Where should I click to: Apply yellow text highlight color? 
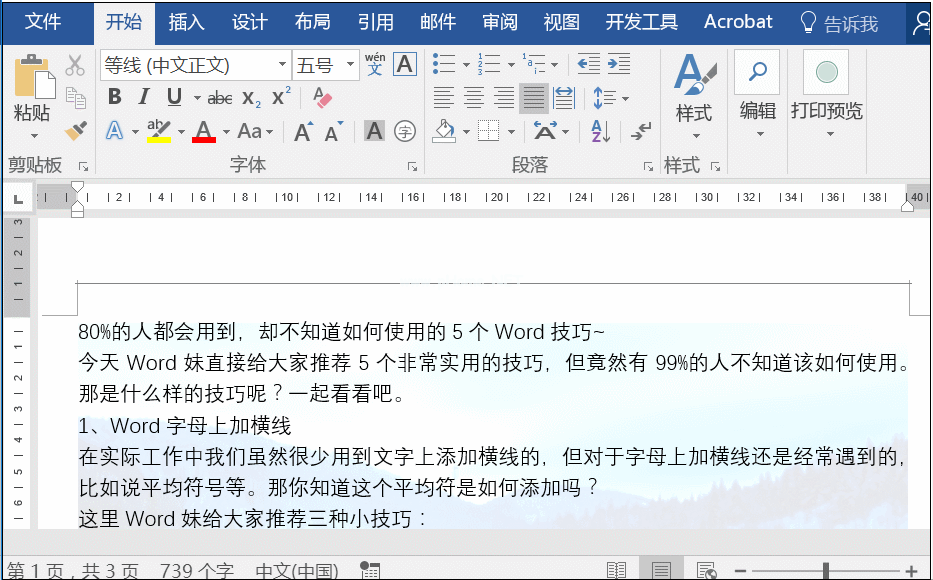tap(159, 131)
